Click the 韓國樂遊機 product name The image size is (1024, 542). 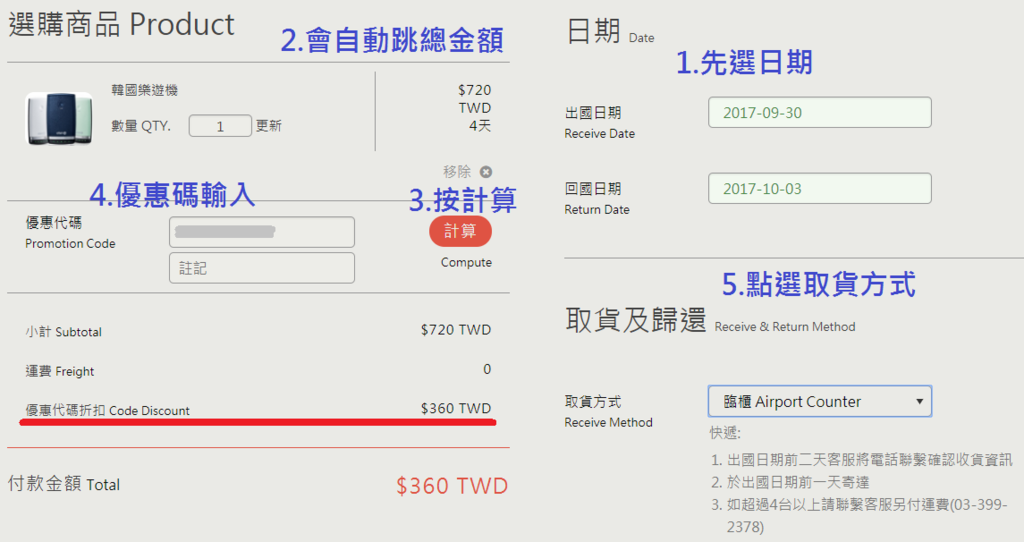tap(144, 90)
